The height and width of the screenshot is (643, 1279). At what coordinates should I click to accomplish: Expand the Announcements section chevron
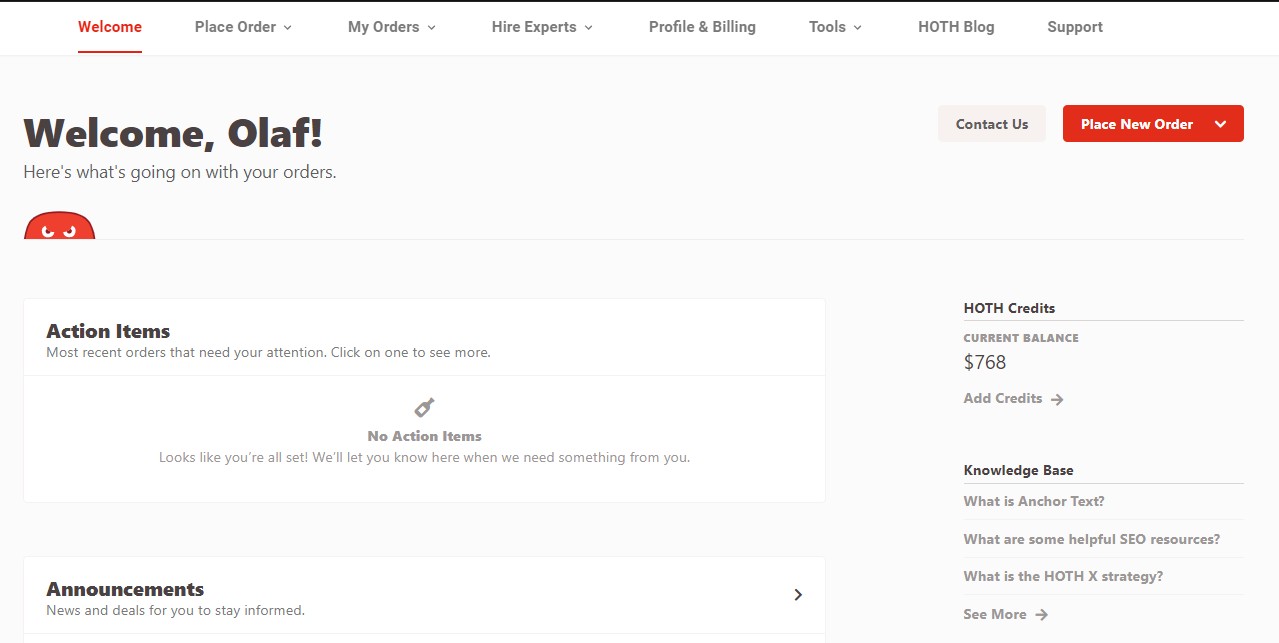point(798,595)
